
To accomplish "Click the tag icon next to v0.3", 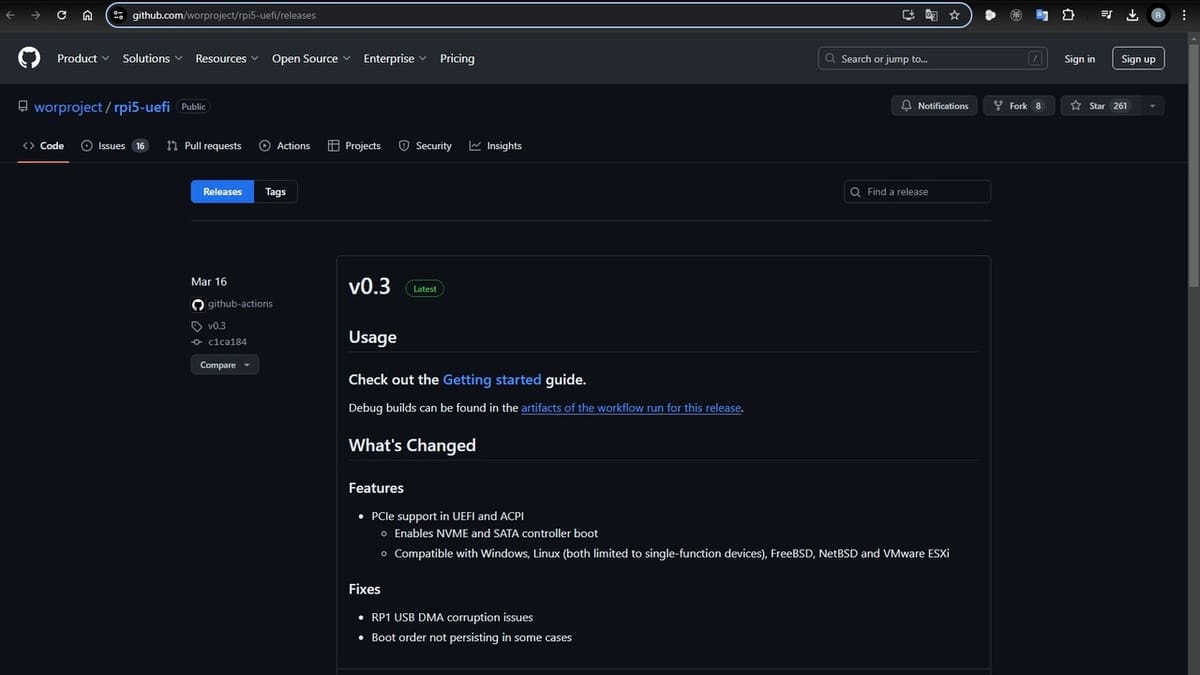I will pos(197,326).
